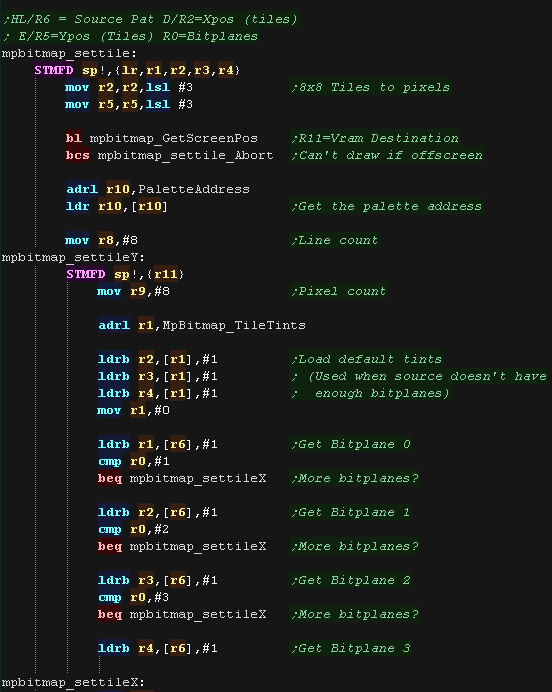Screen dimensions: 552x692
Task: Click the 'mov r1,#0' instruction
Action: coord(133,410)
